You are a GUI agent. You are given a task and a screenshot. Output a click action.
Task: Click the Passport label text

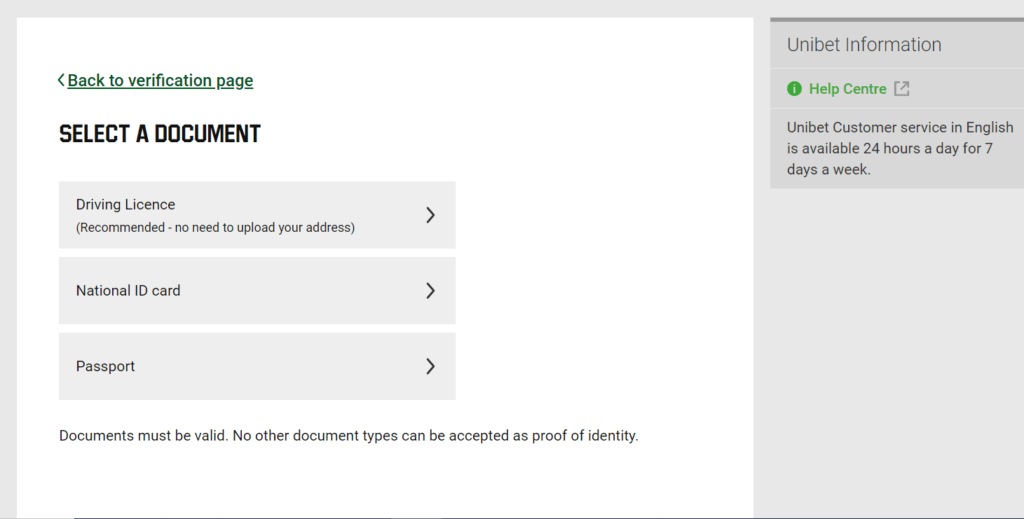click(105, 366)
